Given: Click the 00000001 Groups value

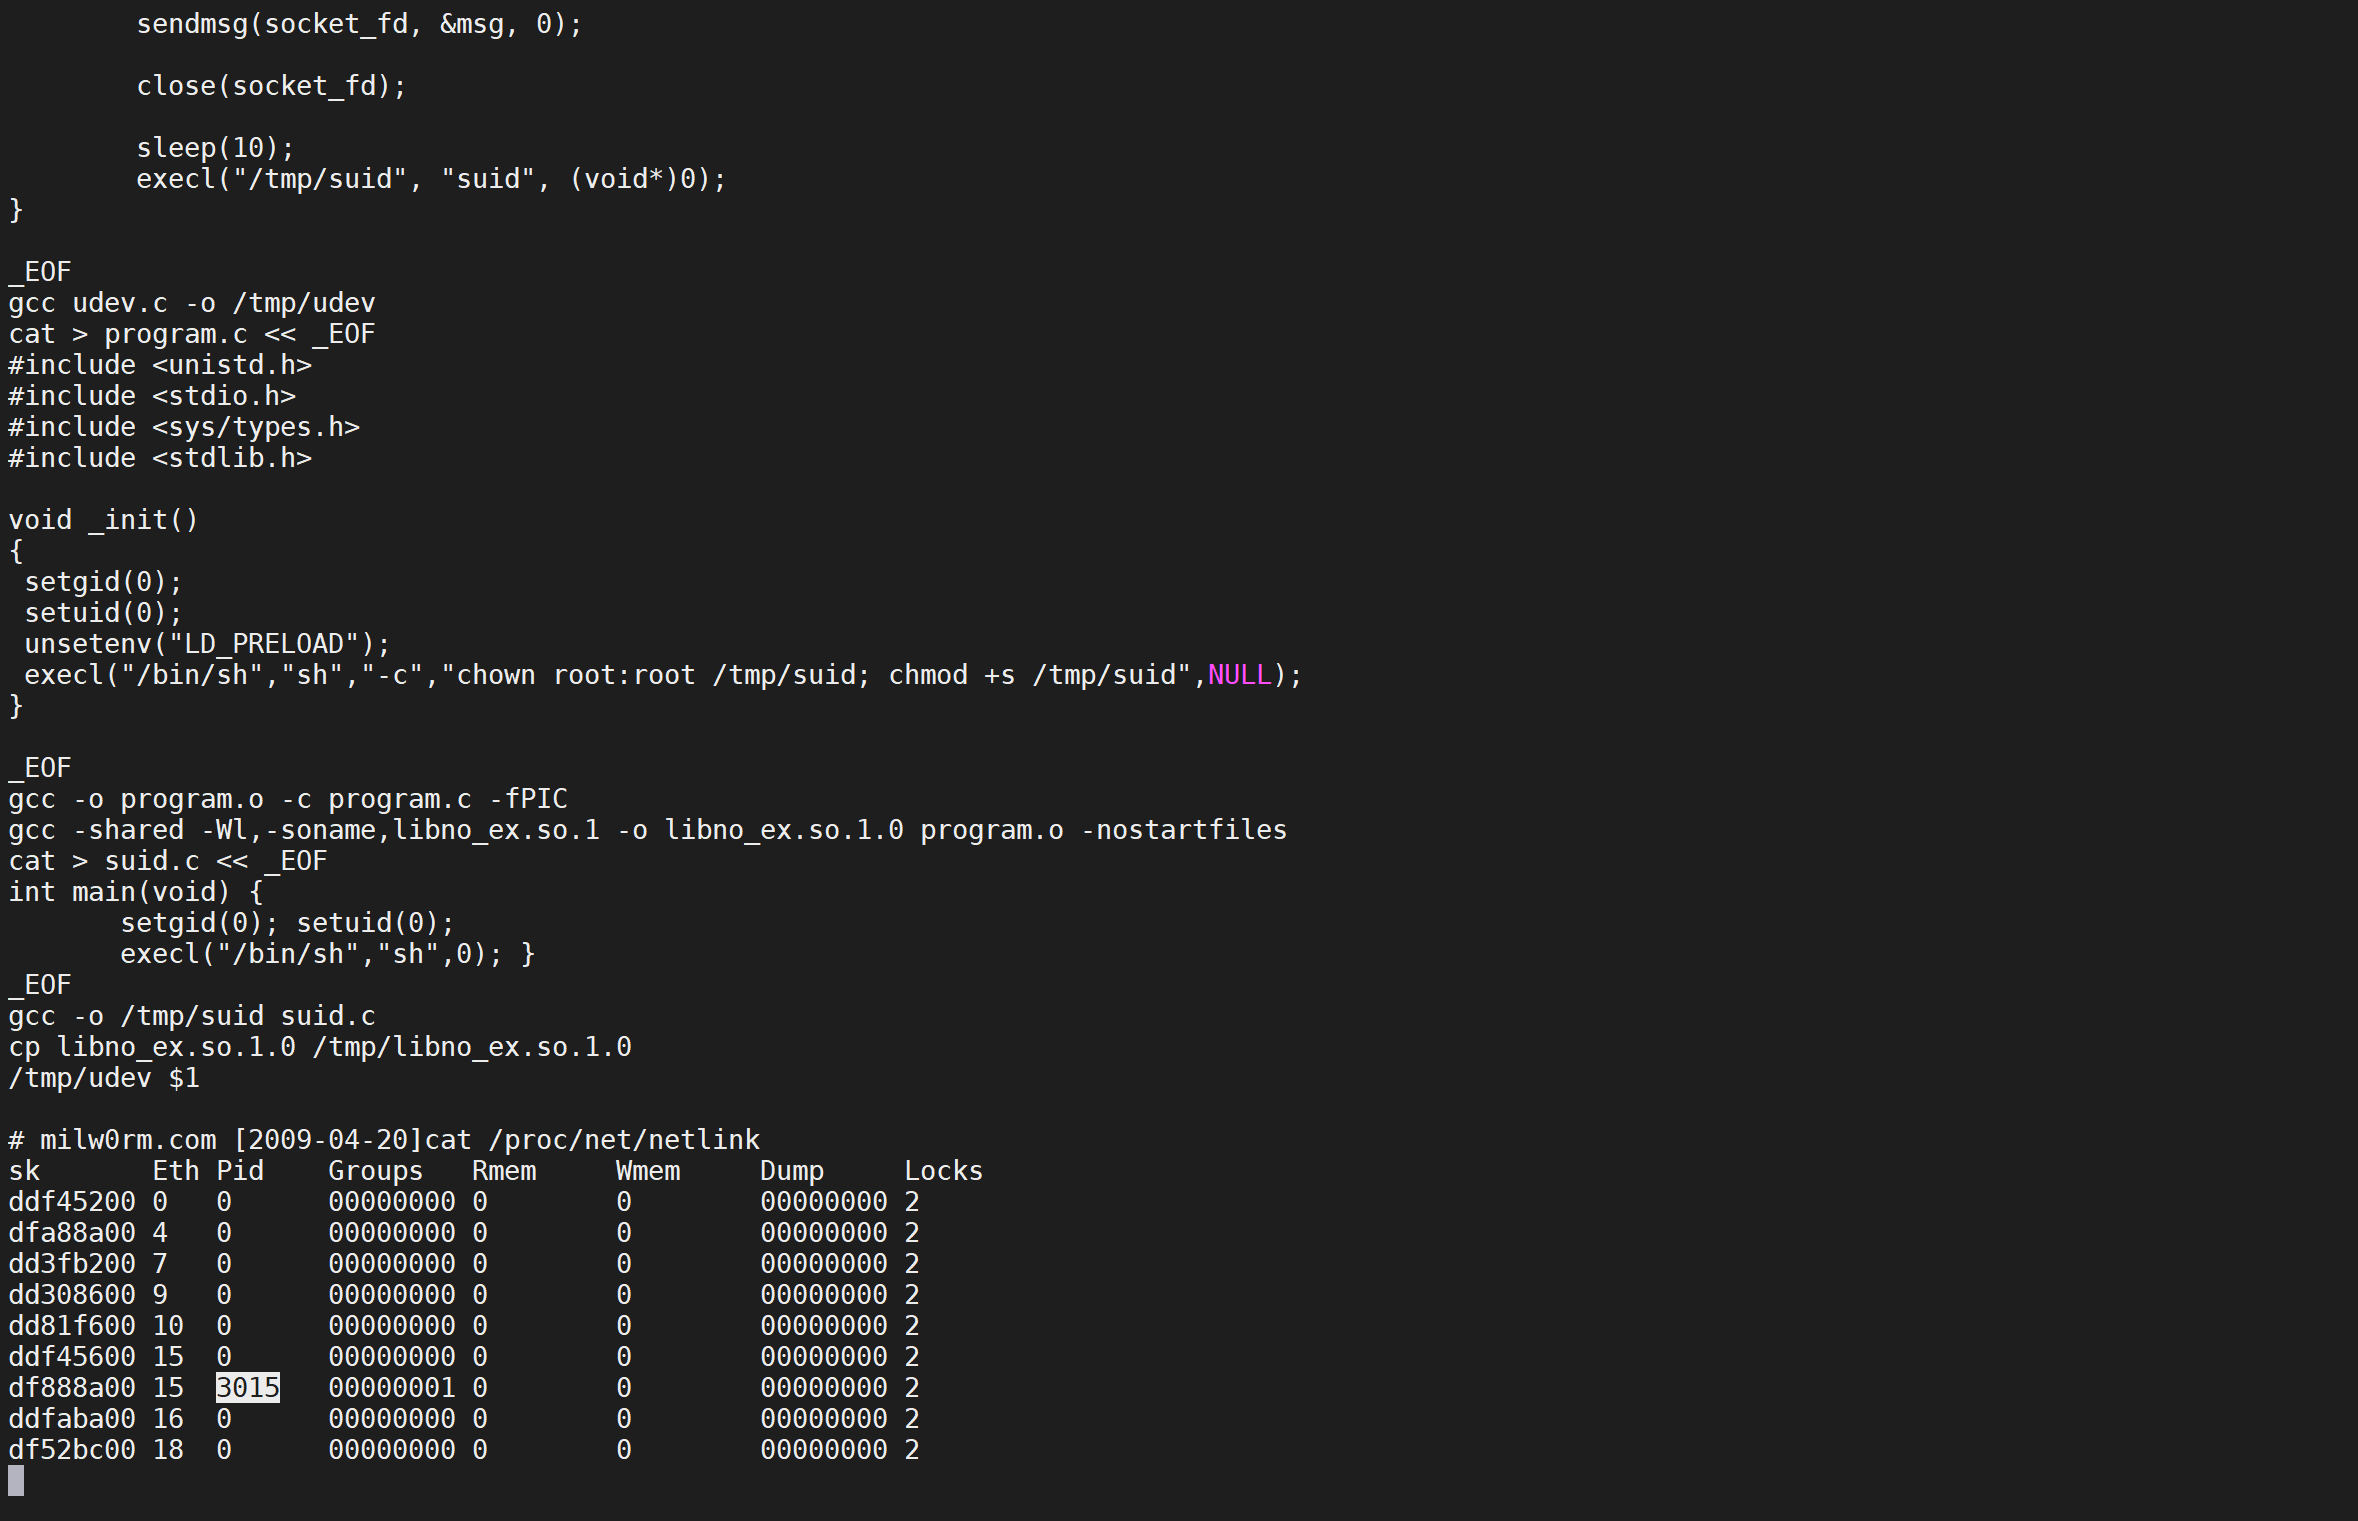Looking at the screenshot, I should [391, 1388].
